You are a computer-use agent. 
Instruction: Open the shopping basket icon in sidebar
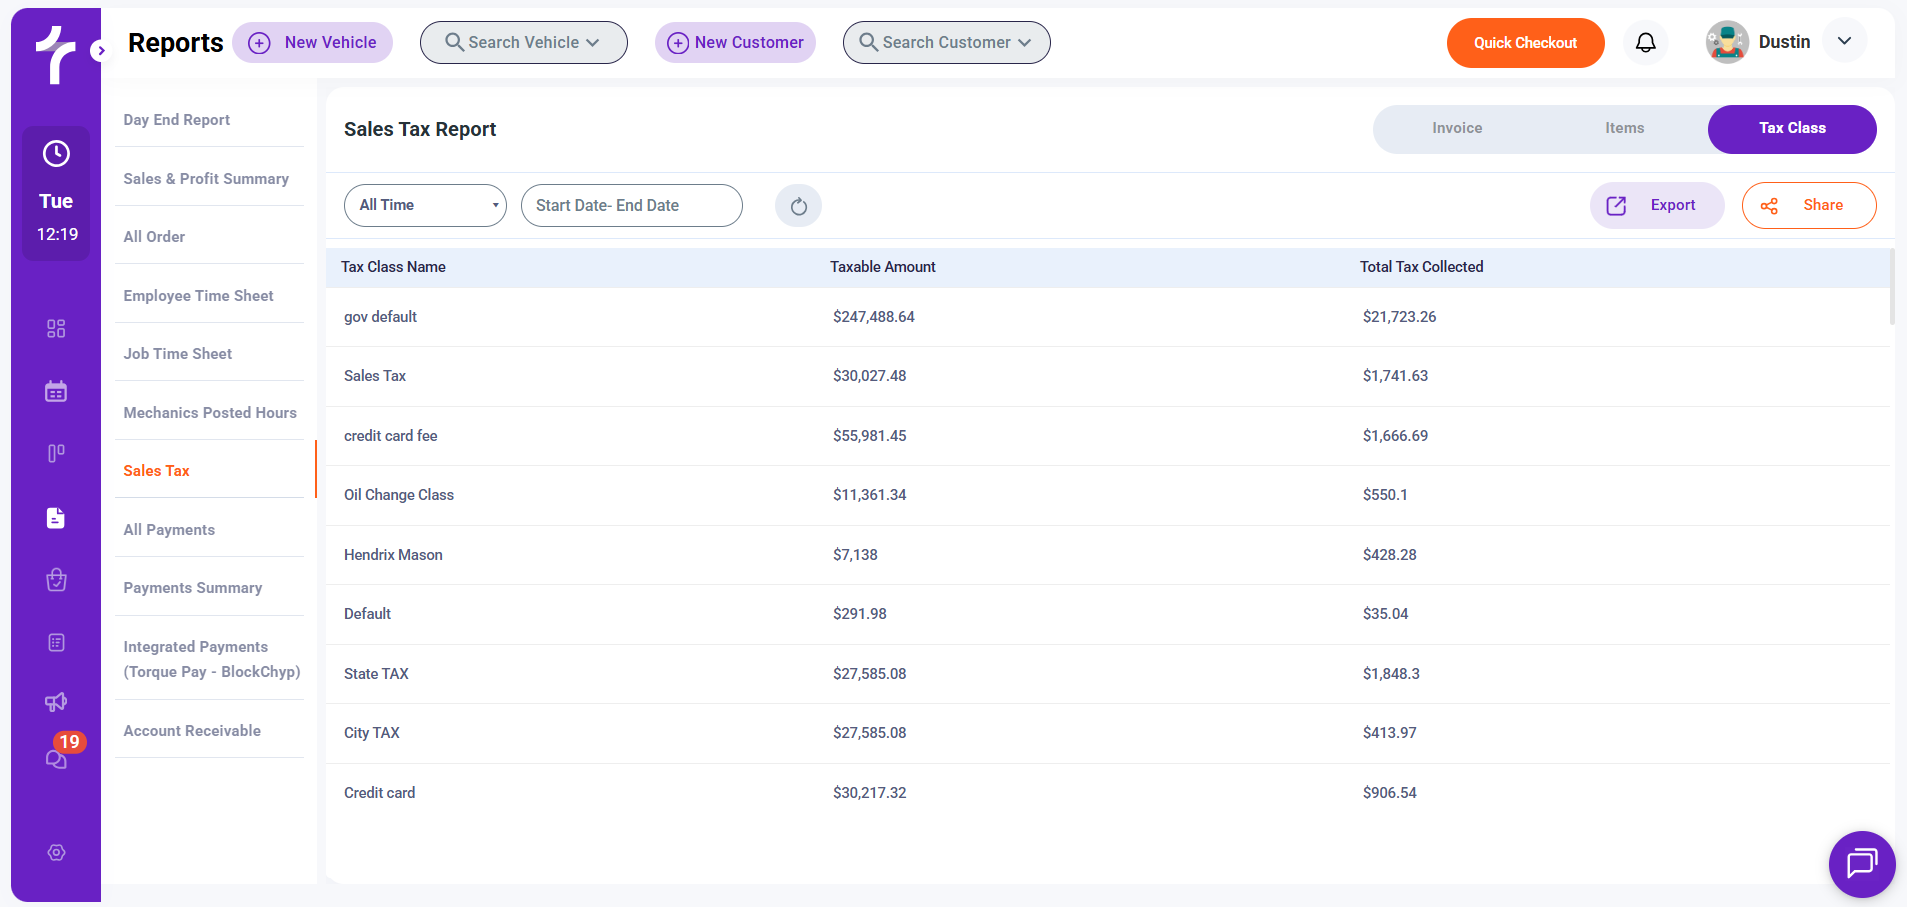click(56, 580)
